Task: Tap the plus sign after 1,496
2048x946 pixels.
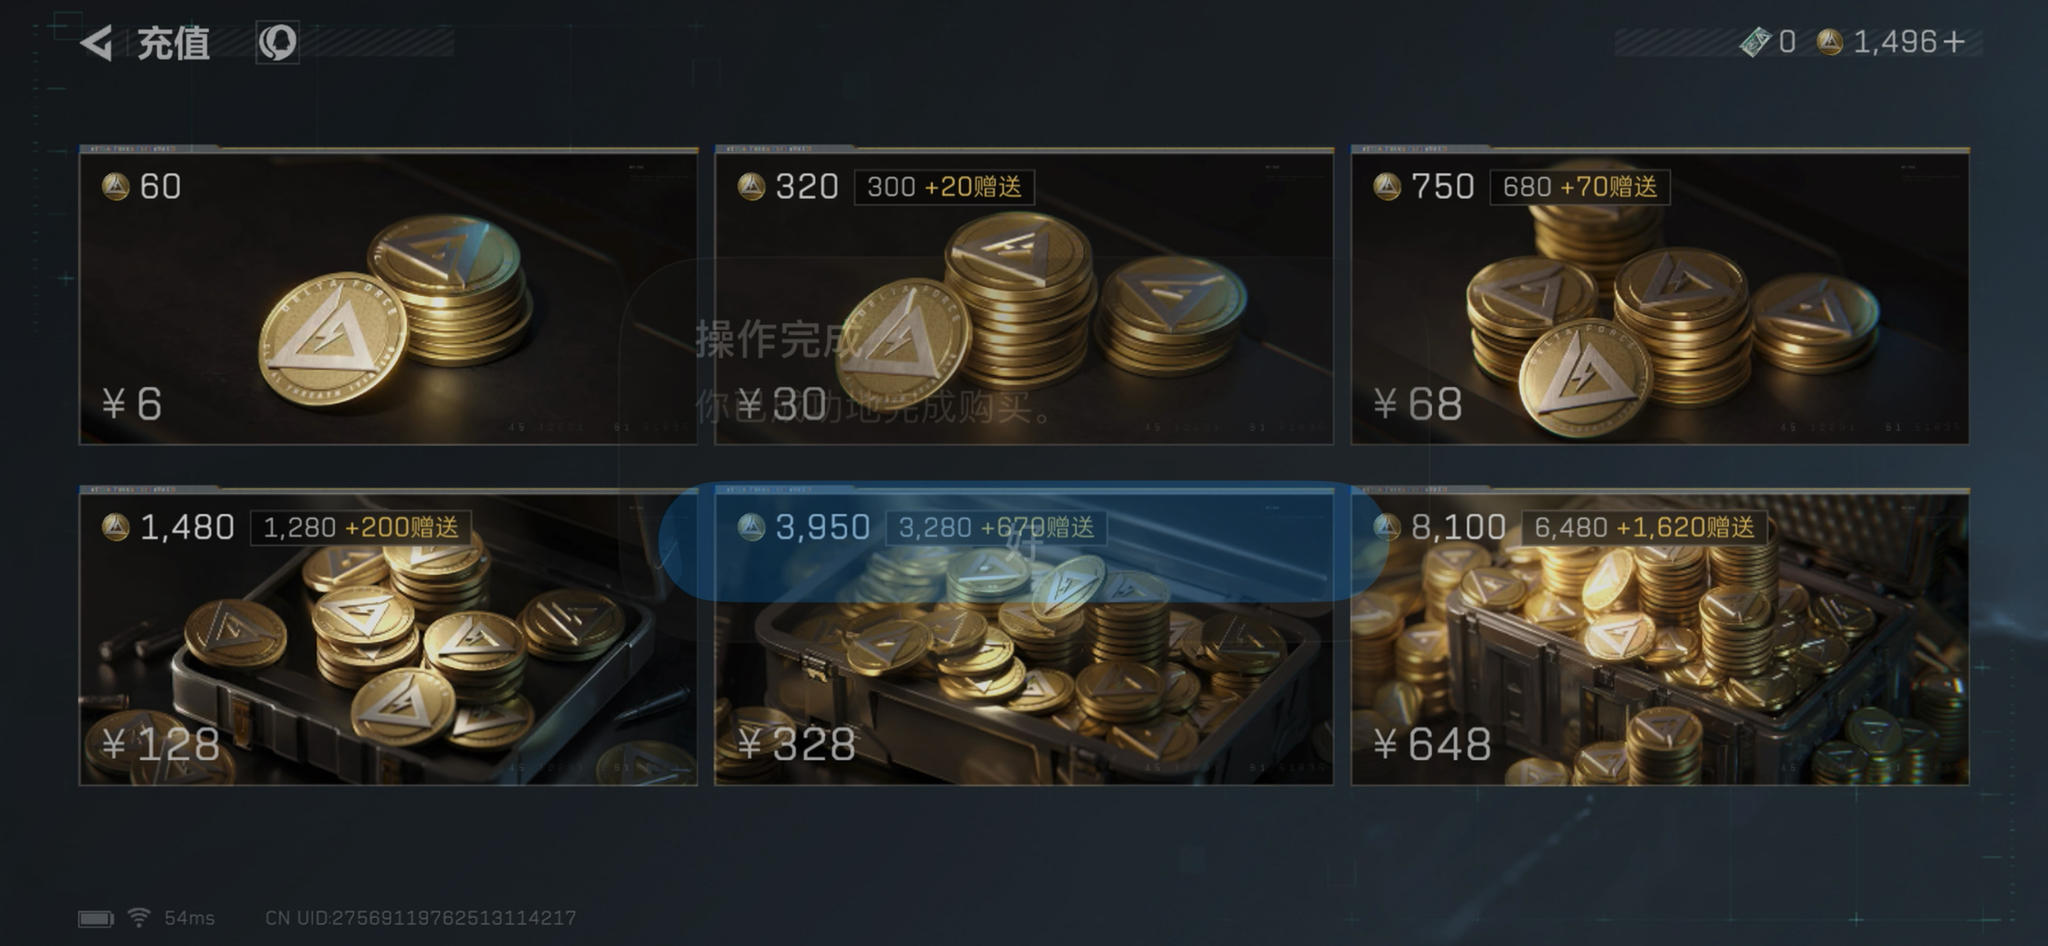Action: [x=1954, y=42]
